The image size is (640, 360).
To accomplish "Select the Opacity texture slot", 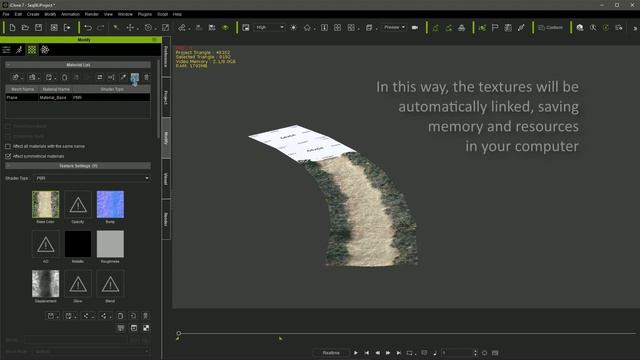I will (78, 204).
